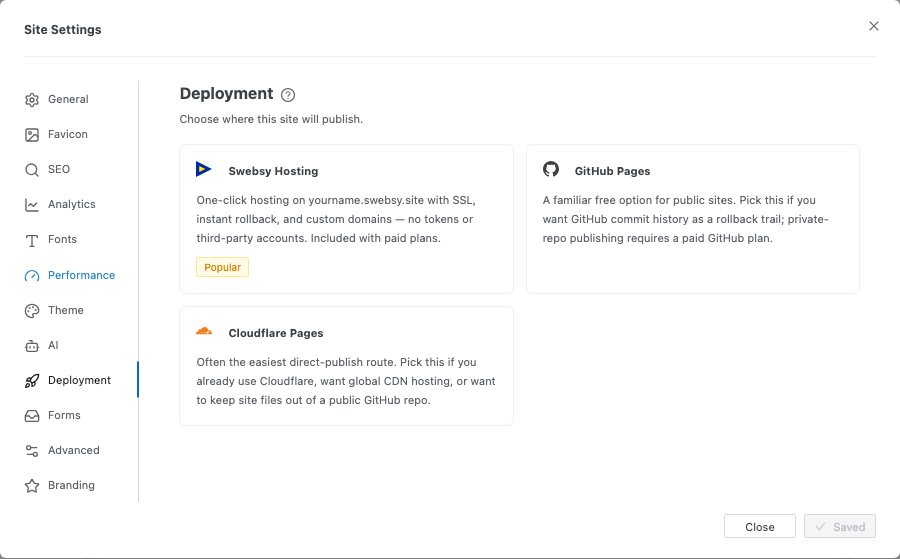
Task: Open the Performance section label
Action: click(x=82, y=275)
